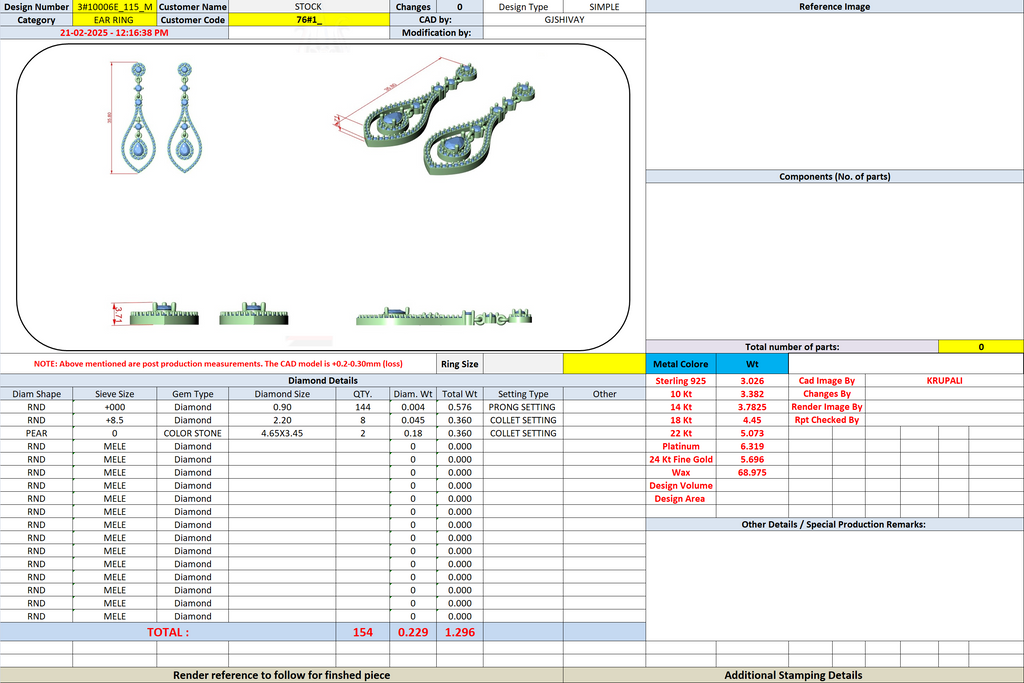Image resolution: width=1024 pixels, height=683 pixels.
Task: Select the +8.5 sieve size cell
Action: pos(114,420)
